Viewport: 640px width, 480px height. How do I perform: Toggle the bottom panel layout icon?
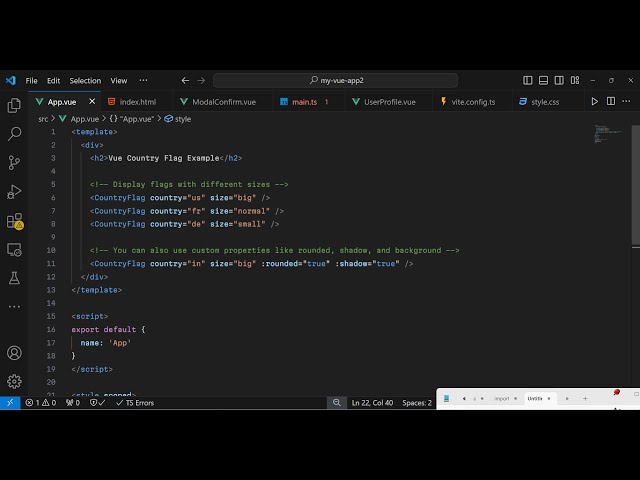click(x=543, y=80)
